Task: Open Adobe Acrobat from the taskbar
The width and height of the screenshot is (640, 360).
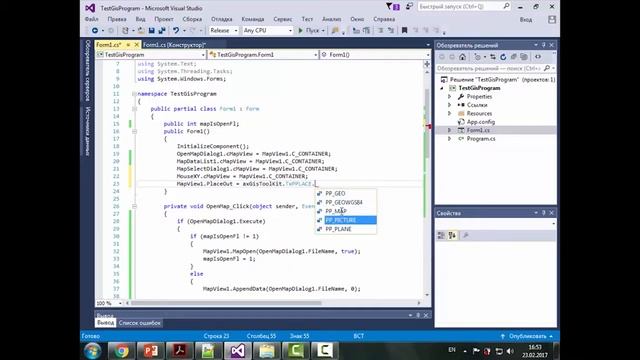Action: tap(180, 351)
